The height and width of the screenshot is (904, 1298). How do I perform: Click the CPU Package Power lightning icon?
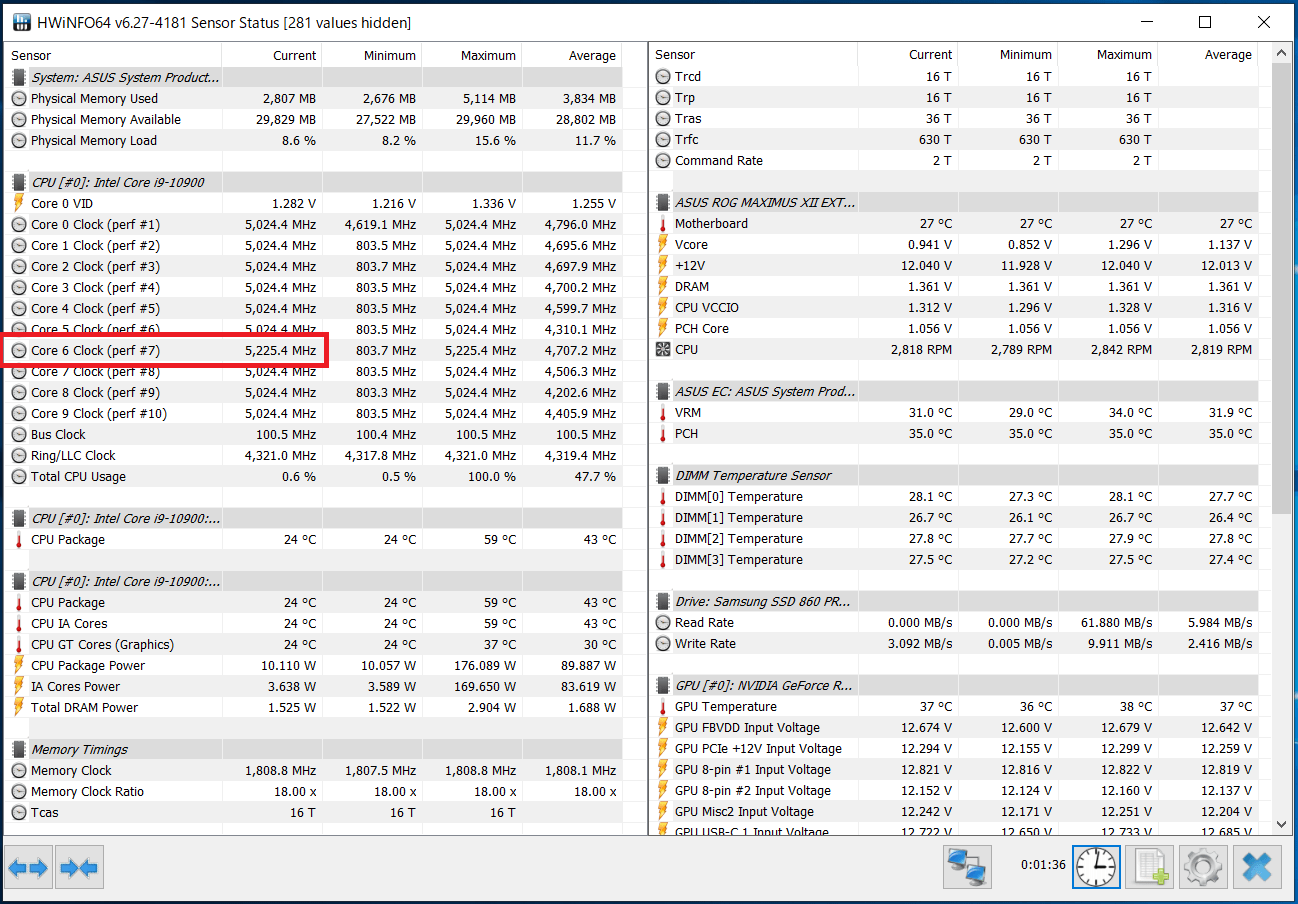pyautogui.click(x=19, y=665)
